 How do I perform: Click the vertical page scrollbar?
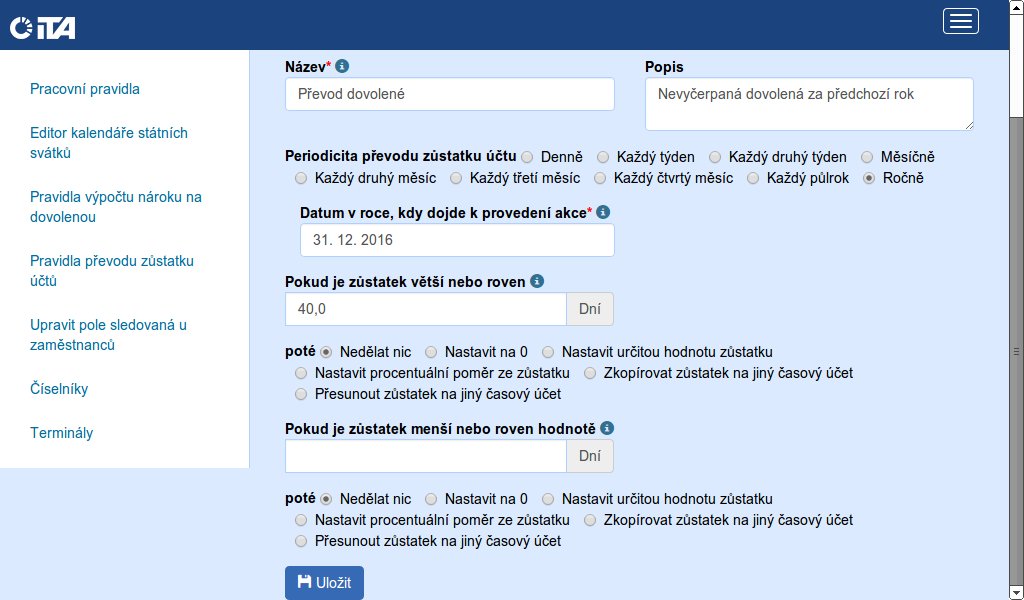point(1016,350)
